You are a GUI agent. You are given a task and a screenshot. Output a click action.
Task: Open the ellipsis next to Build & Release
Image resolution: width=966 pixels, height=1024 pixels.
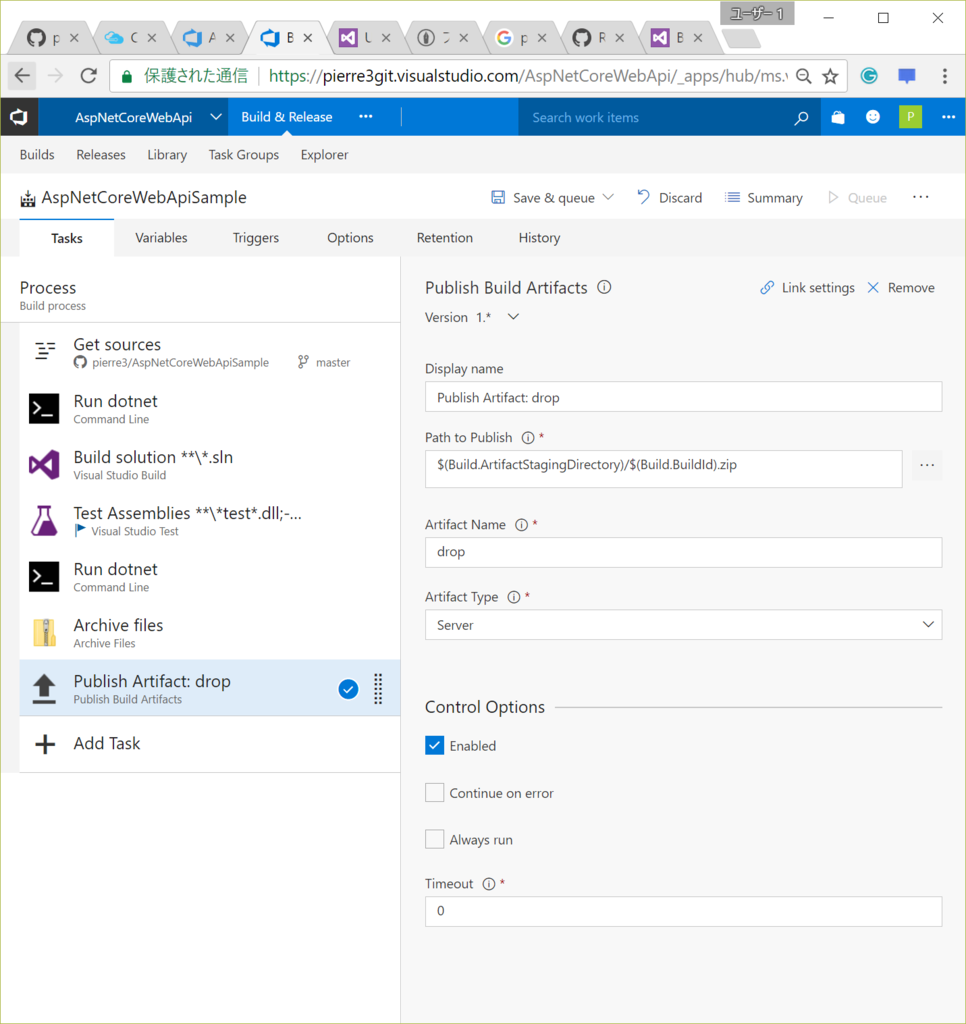pyautogui.click(x=366, y=116)
